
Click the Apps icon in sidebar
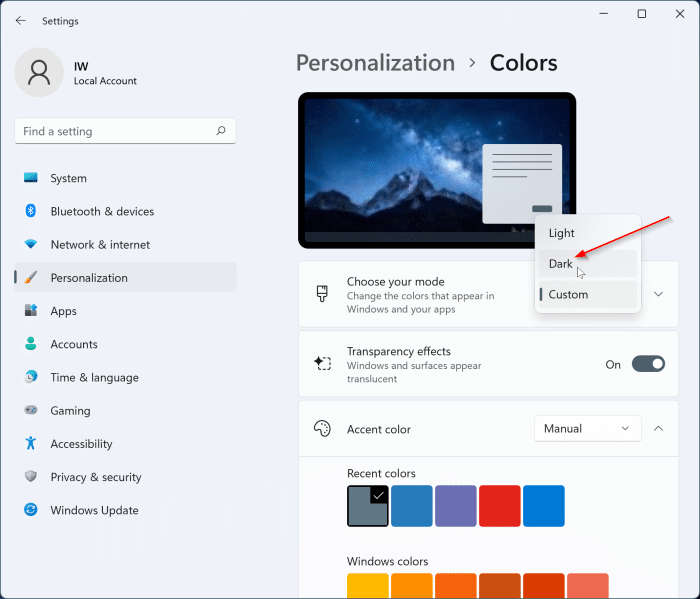[31, 310]
